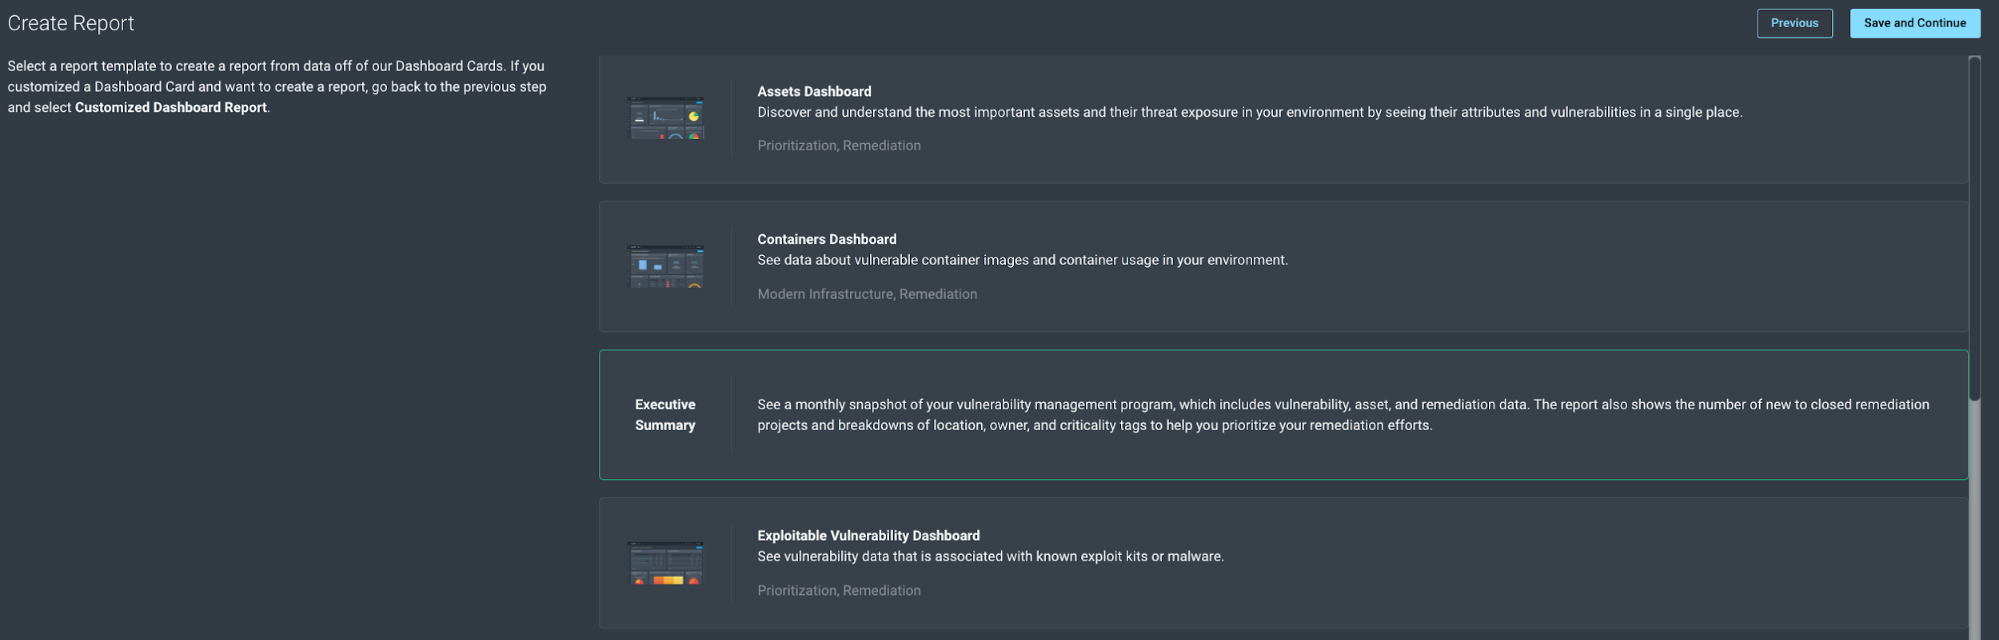Screen dimensions: 1999x640
Task: Click Prioritization, Remediation tags under Assets Dashboard
Action: coord(839,146)
